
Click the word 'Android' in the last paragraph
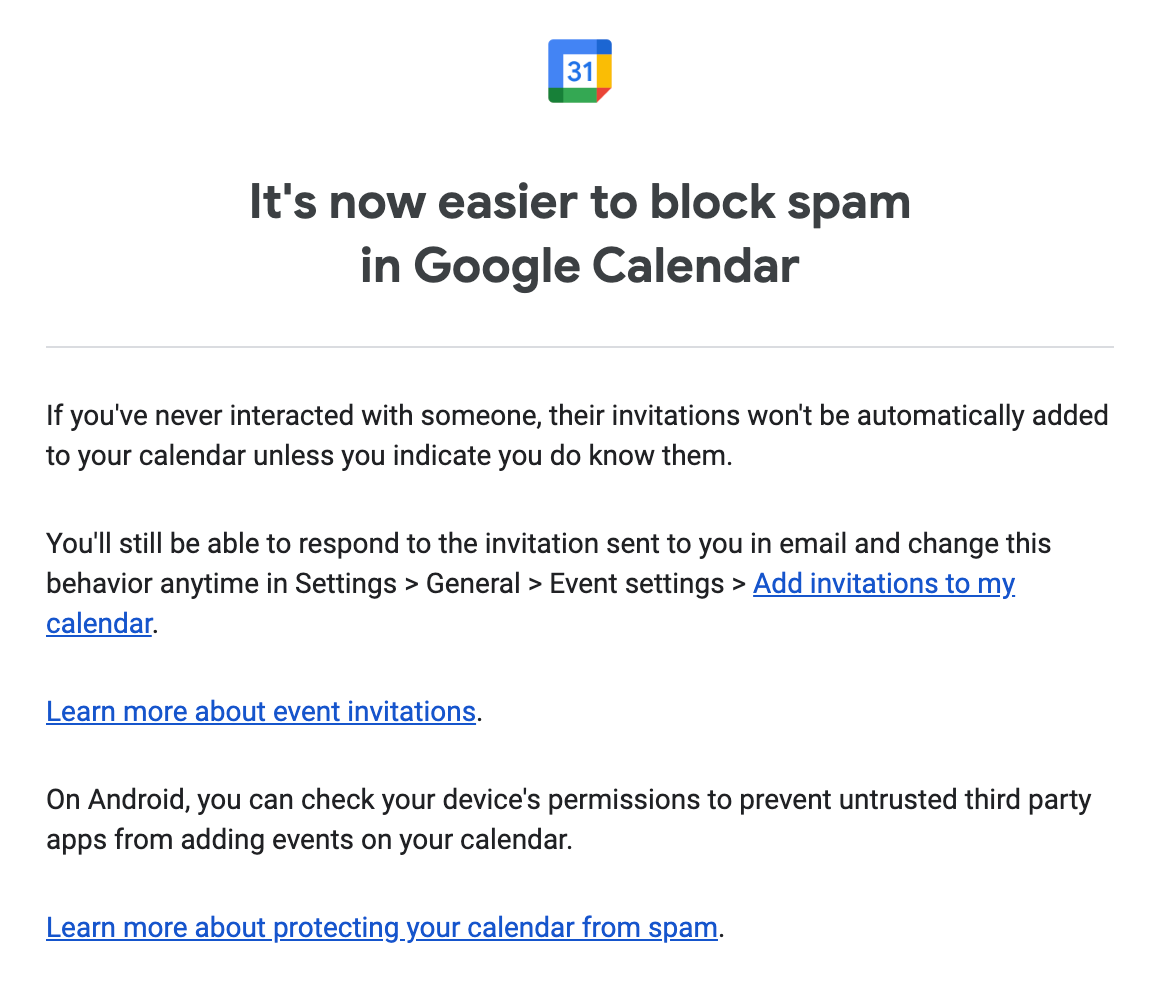pos(138,800)
